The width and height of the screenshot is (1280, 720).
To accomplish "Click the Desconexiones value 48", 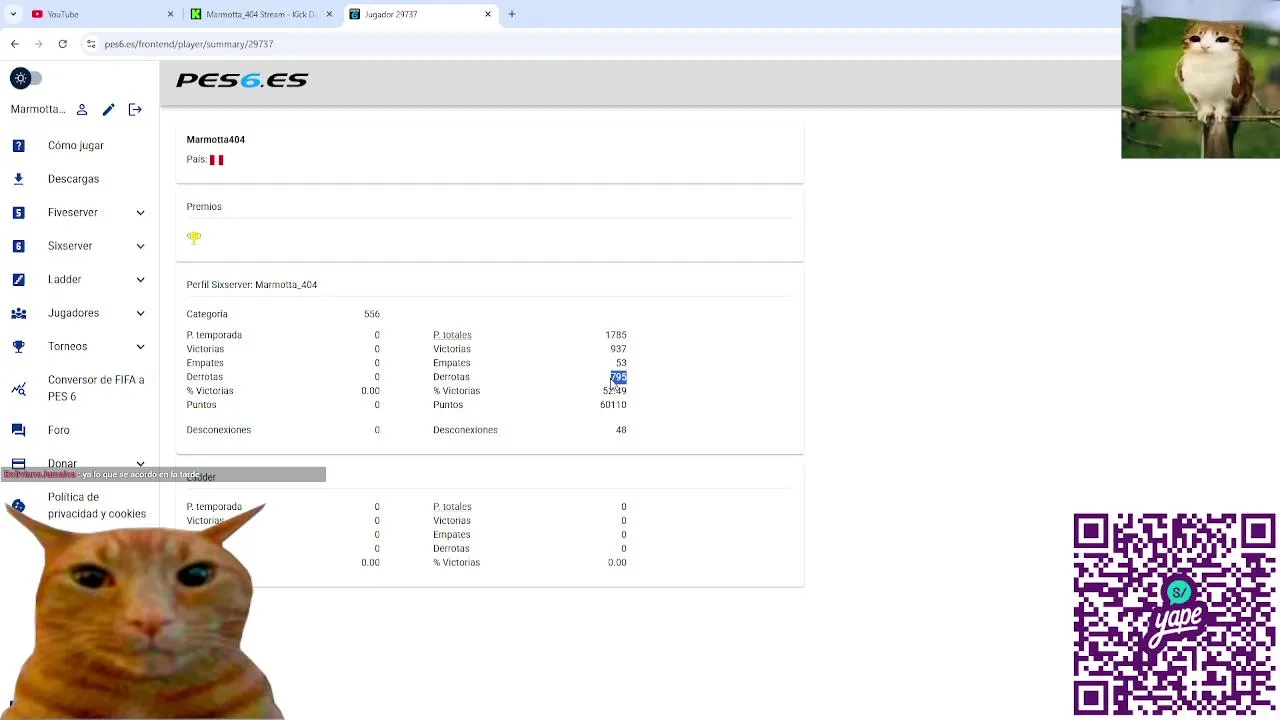I will 621,430.
